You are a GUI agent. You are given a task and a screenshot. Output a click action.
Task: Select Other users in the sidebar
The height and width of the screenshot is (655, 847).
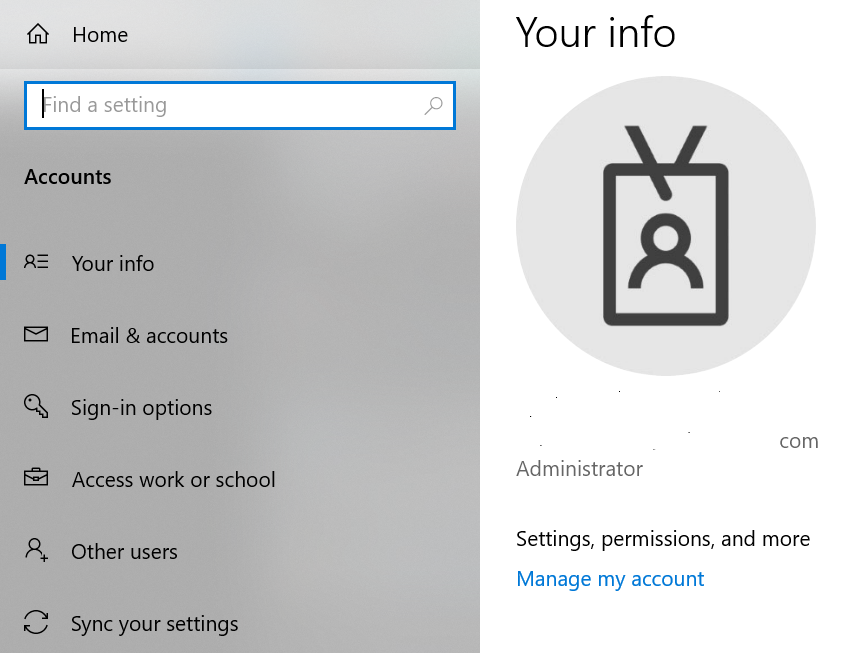point(124,551)
